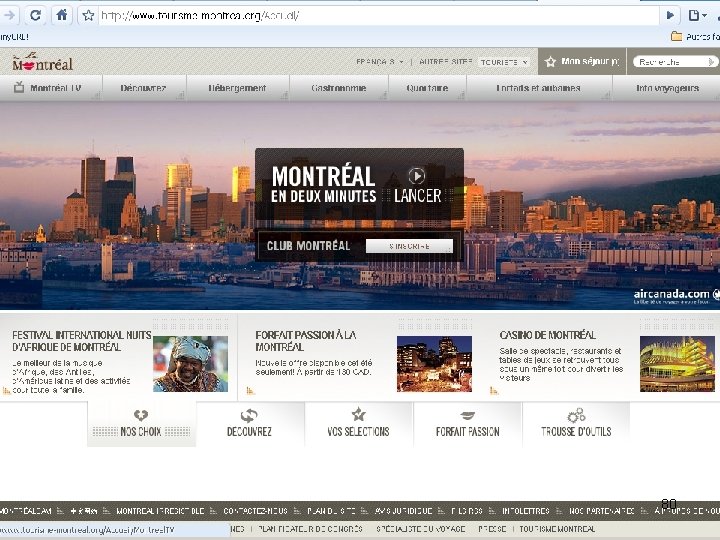Click the Nuits d'Afrique festival thumbnail
The height and width of the screenshot is (540, 720).
click(191, 364)
